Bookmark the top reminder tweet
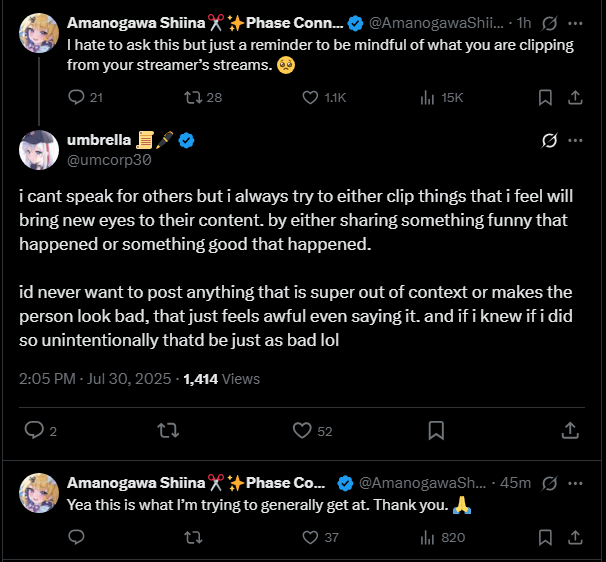 click(545, 97)
